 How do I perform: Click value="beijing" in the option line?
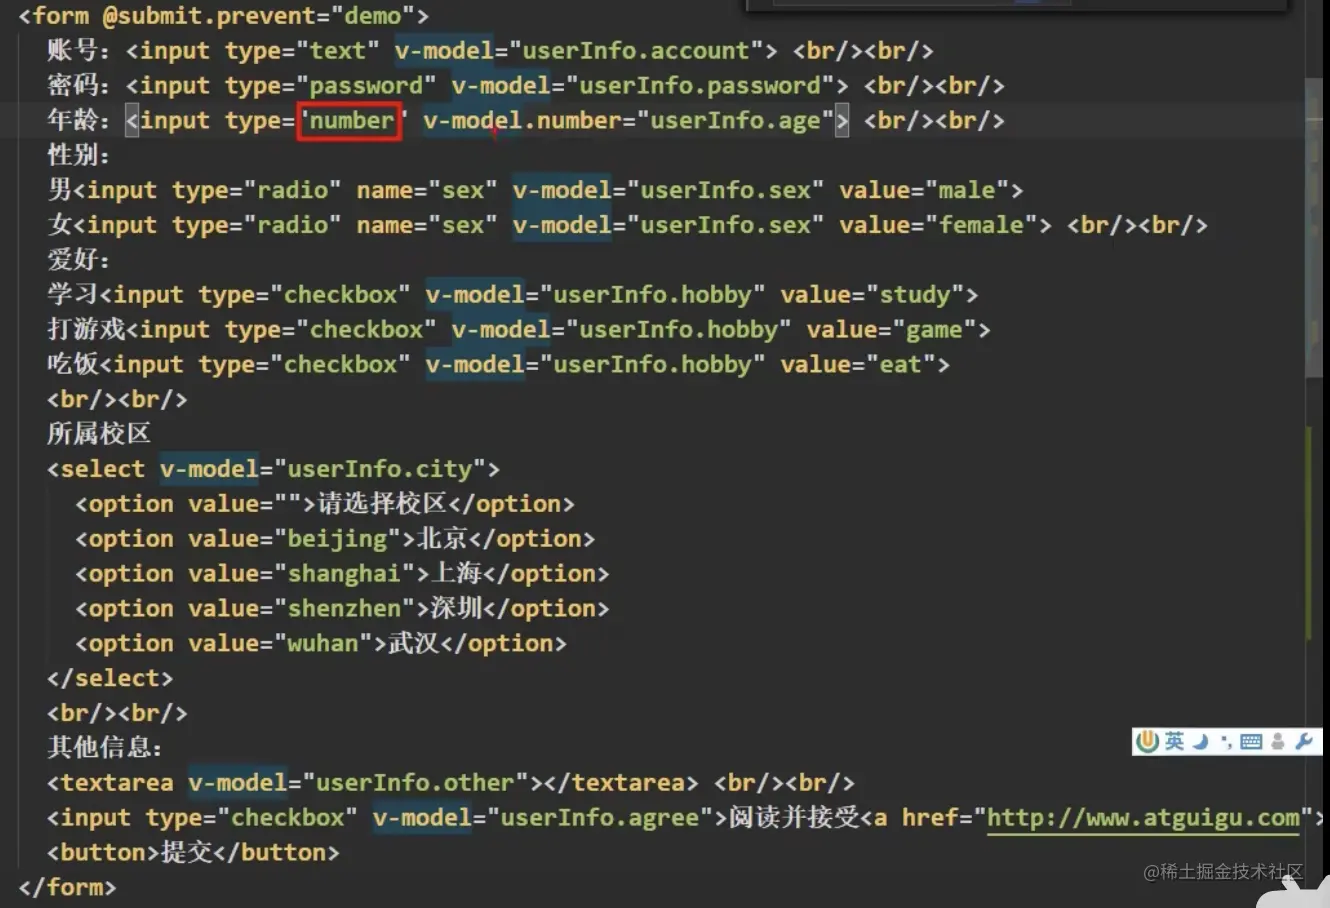pos(295,539)
